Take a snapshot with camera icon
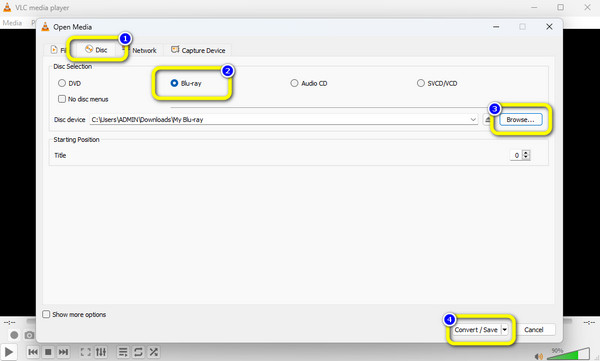Screen dimensions: 600x361 [x=29, y=335]
